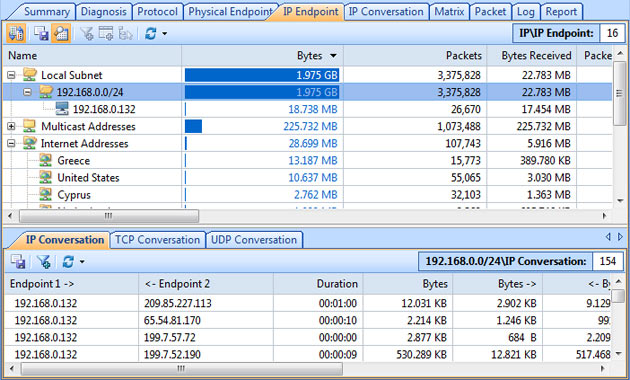This screenshot has width=630, height=380.
Task: Click the upper pane vertical scrollbar thumb
Action: coord(619,94)
